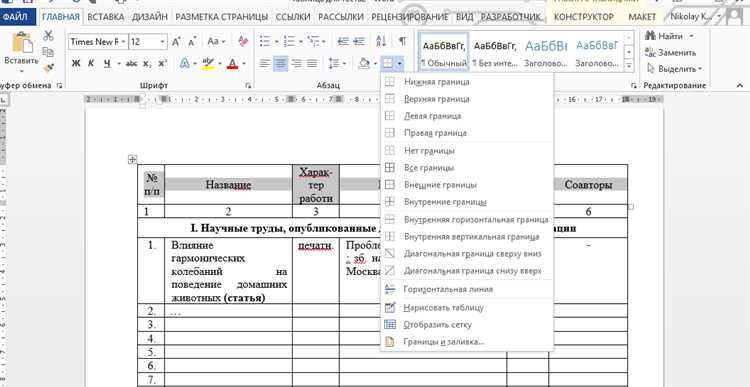Viewport: 750px width, 387px height.
Task: Apply red font color A
Action: tap(232, 63)
